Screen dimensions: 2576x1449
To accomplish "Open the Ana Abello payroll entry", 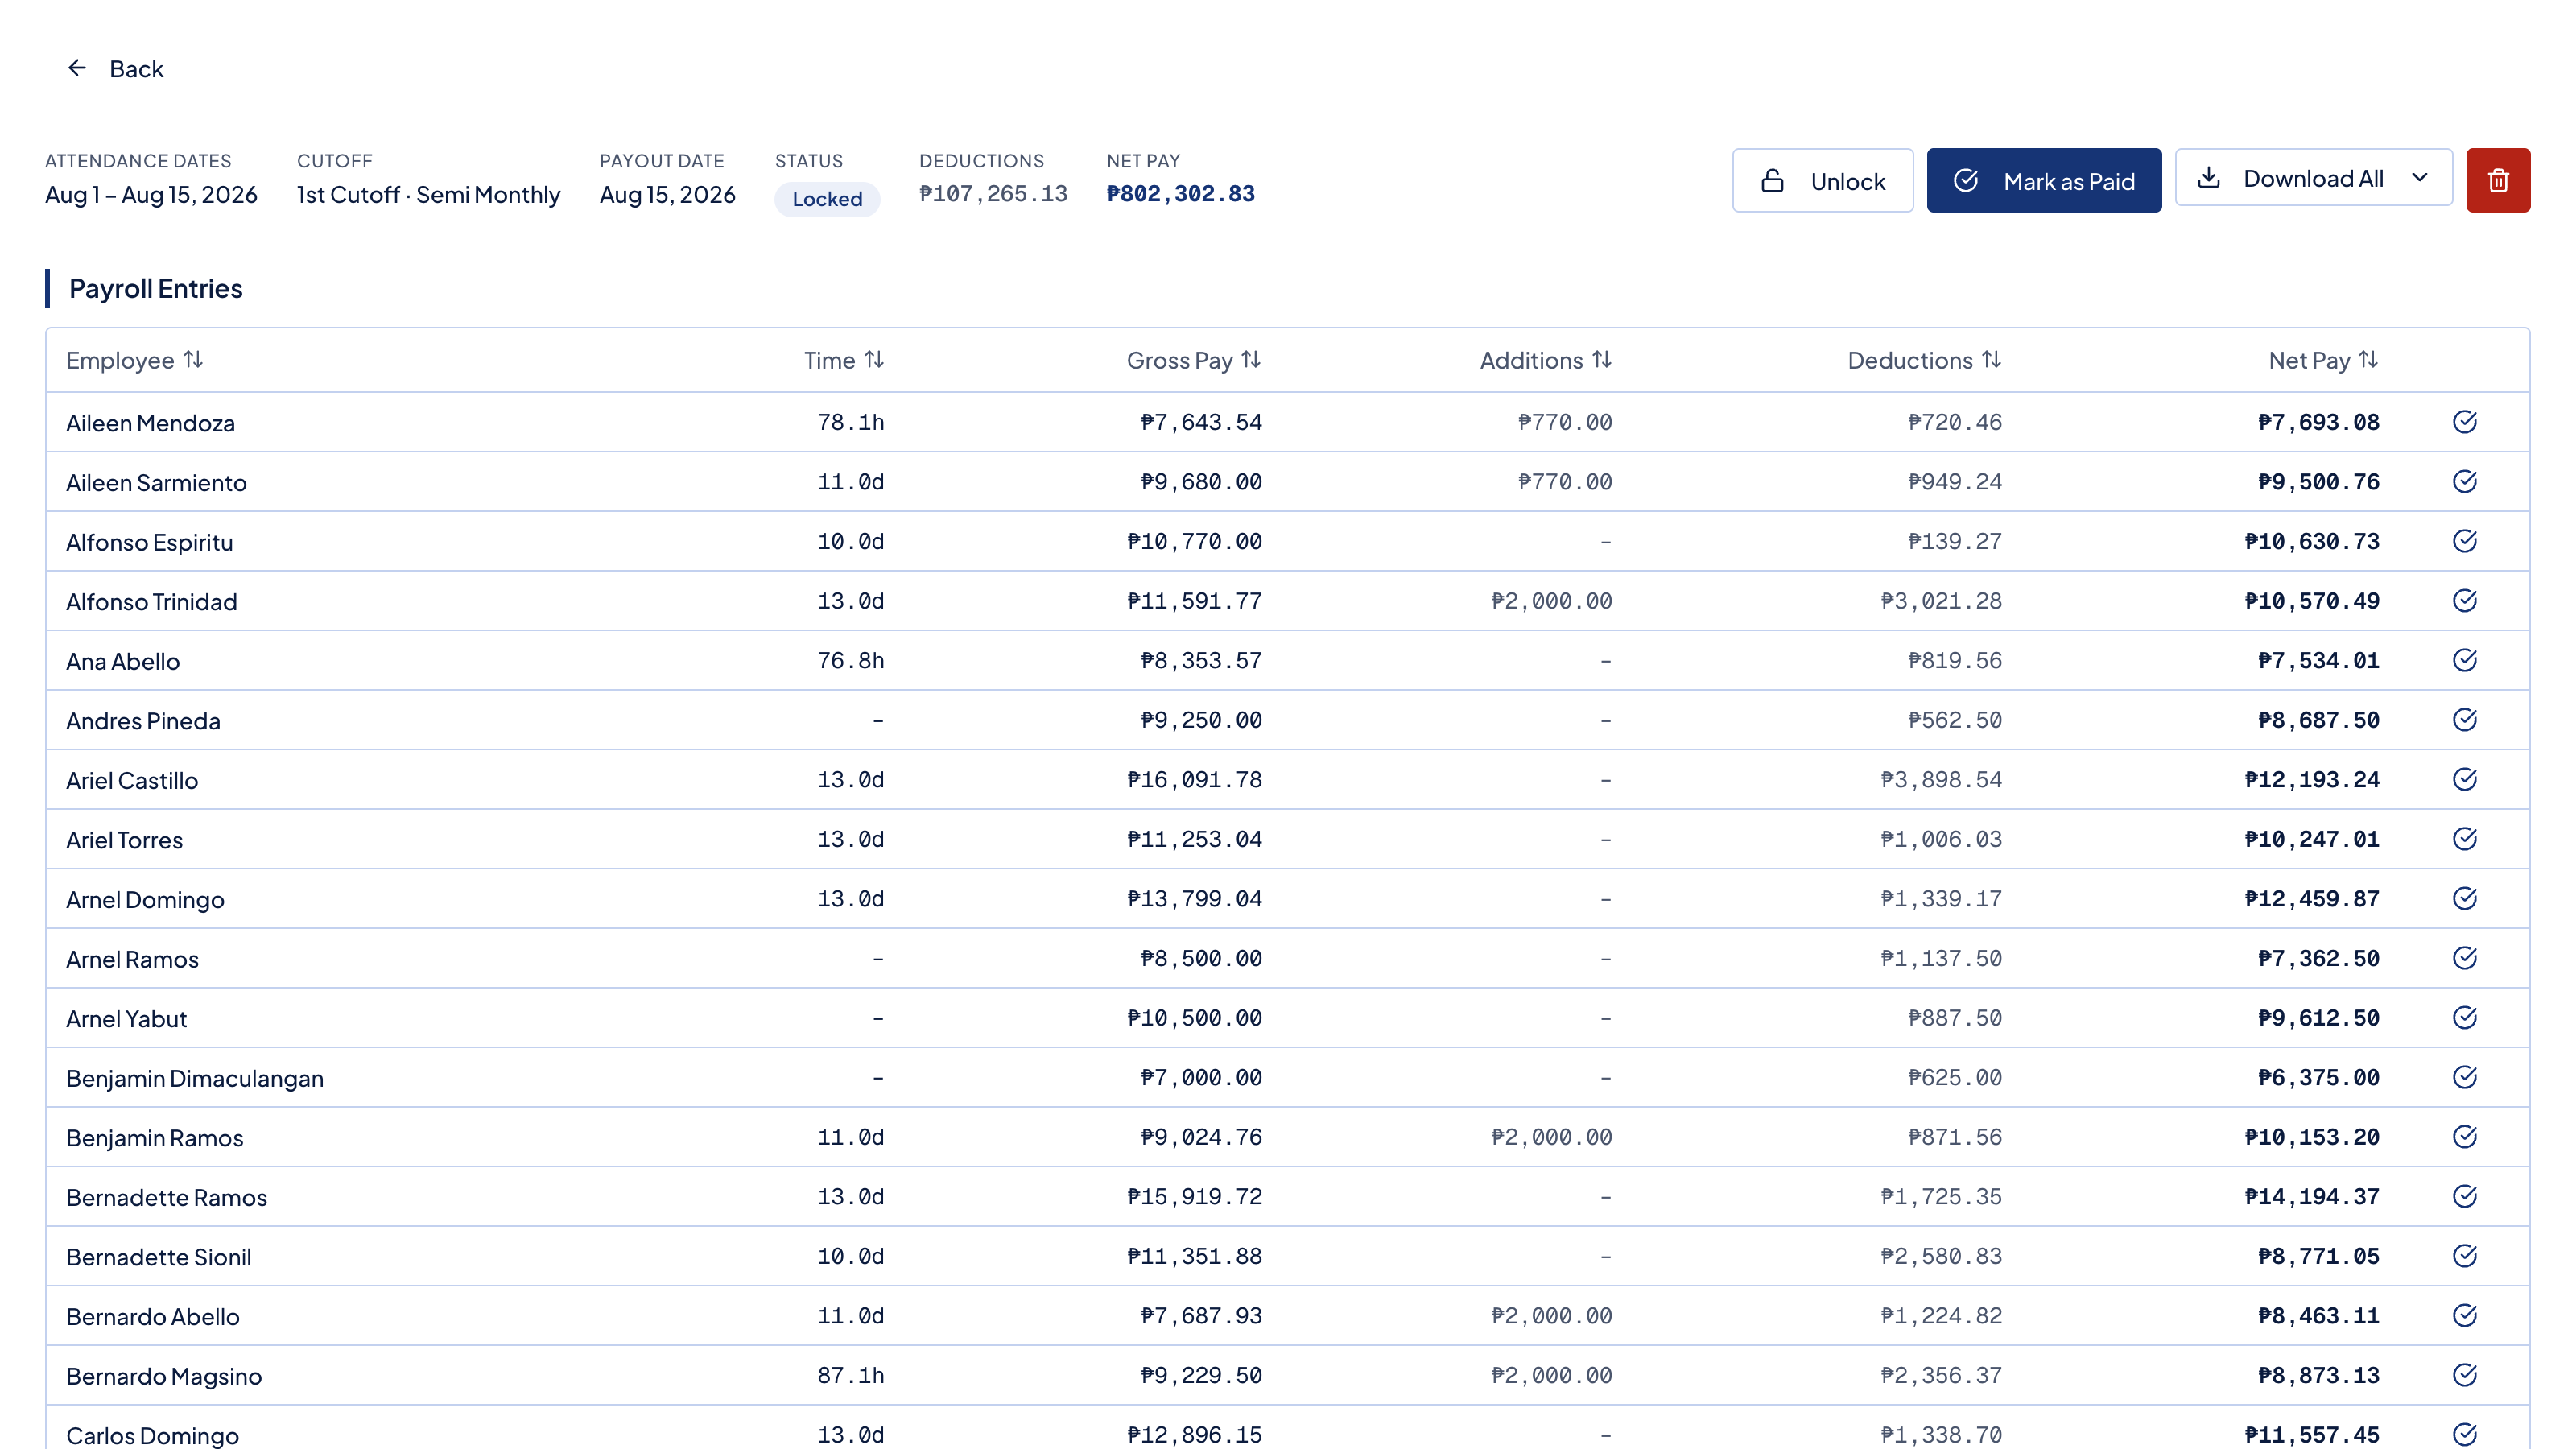I will pos(1287,660).
